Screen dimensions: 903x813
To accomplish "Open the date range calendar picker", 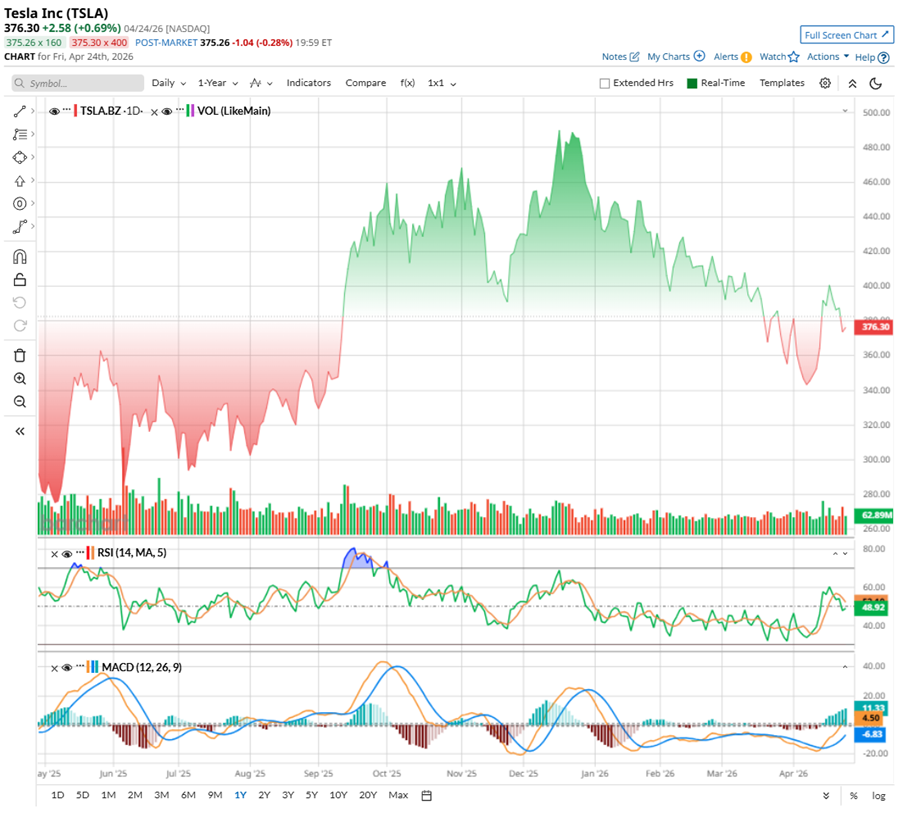I will point(427,796).
